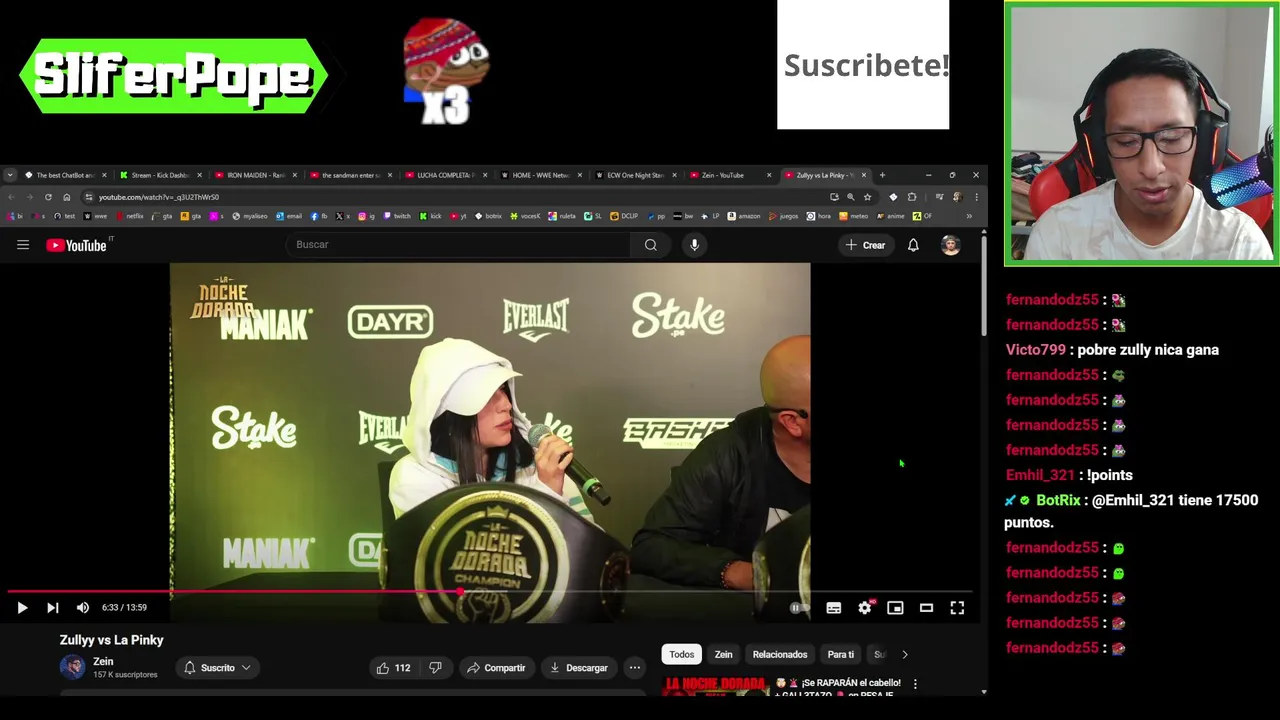
Task: Open the wwe bookmark
Action: point(96,216)
